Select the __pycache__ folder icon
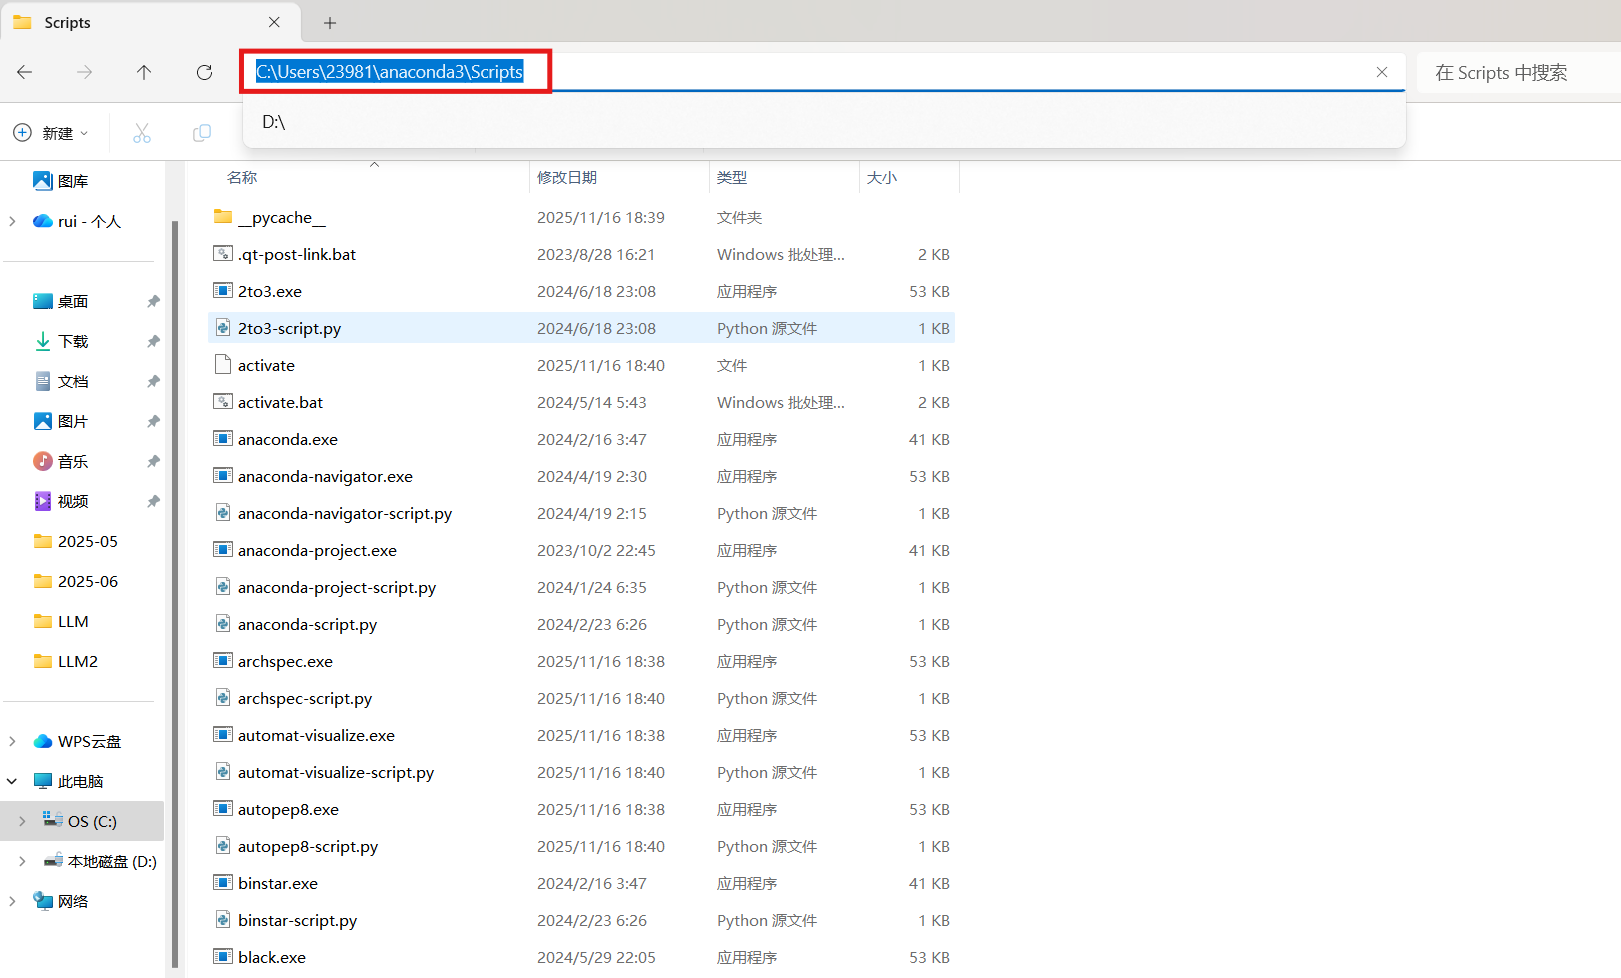 223,217
